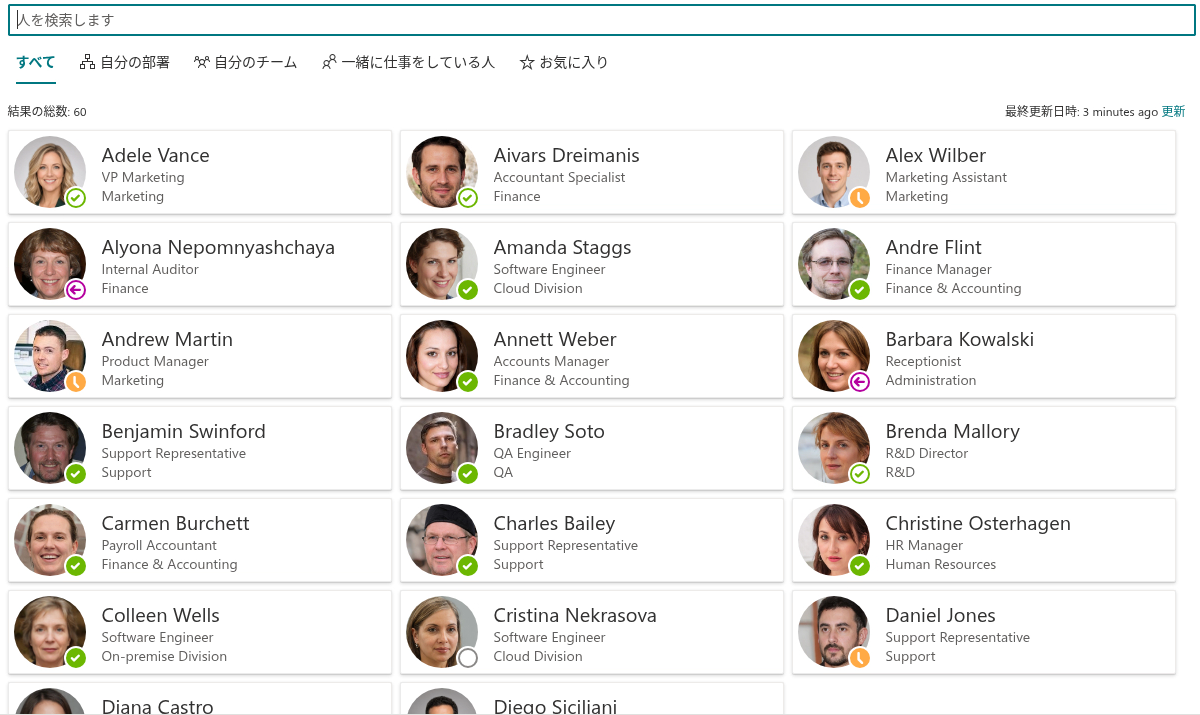Screen dimensions: 1200x715
Task: Click Christine Osterhagen's status badge
Action: coord(860,566)
